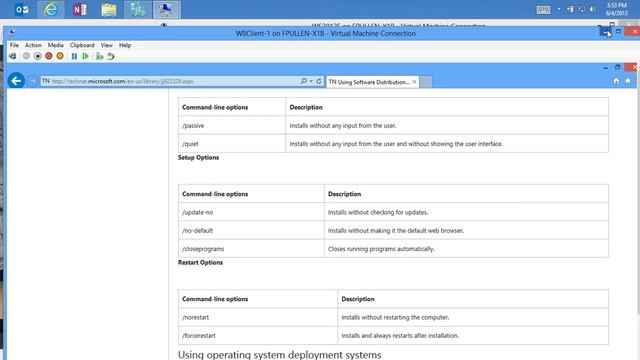Image resolution: width=640 pixels, height=360 pixels.
Task: Open OneNote from the taskbar
Action: (x=80, y=9)
